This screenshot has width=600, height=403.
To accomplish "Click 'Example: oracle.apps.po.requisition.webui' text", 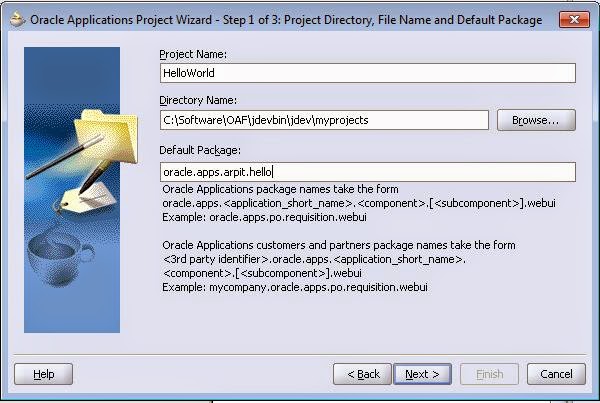I will point(264,217).
